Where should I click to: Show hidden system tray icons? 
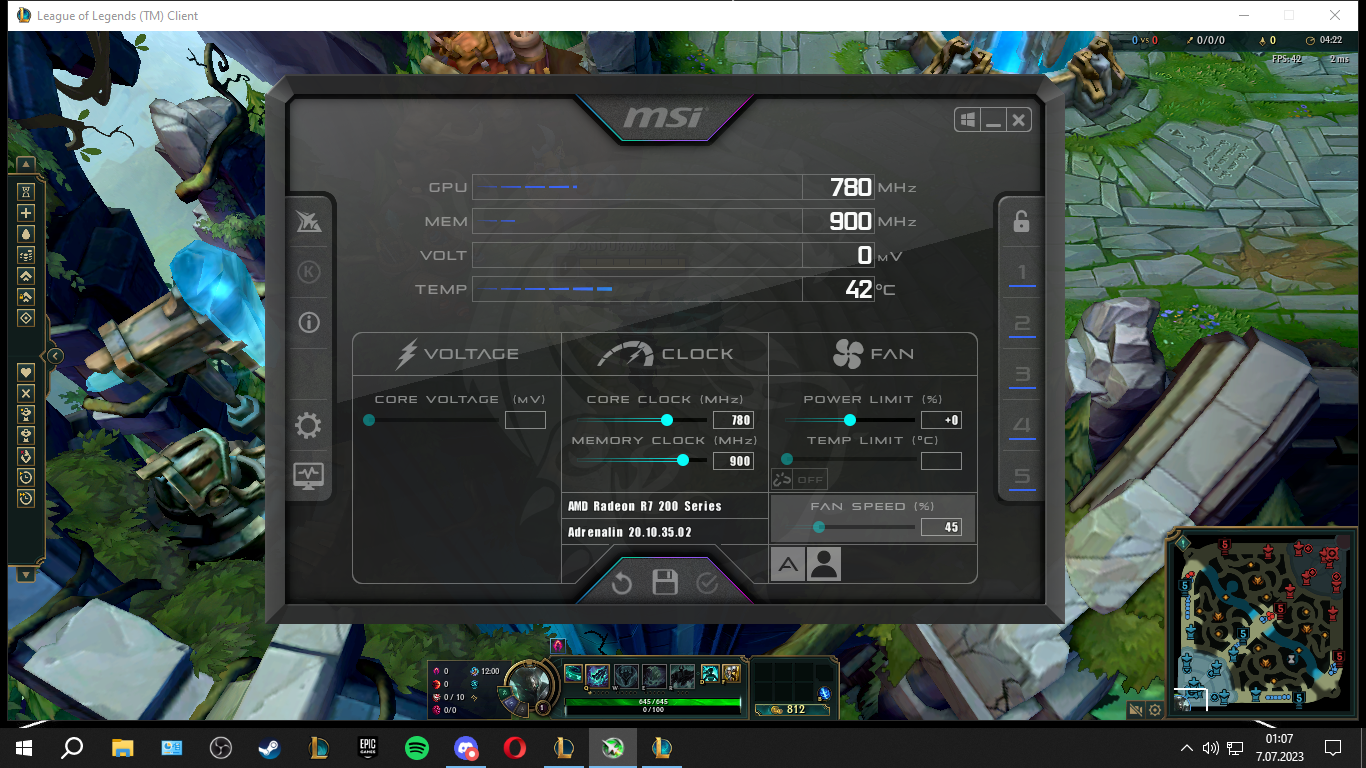pyautogui.click(x=1187, y=747)
